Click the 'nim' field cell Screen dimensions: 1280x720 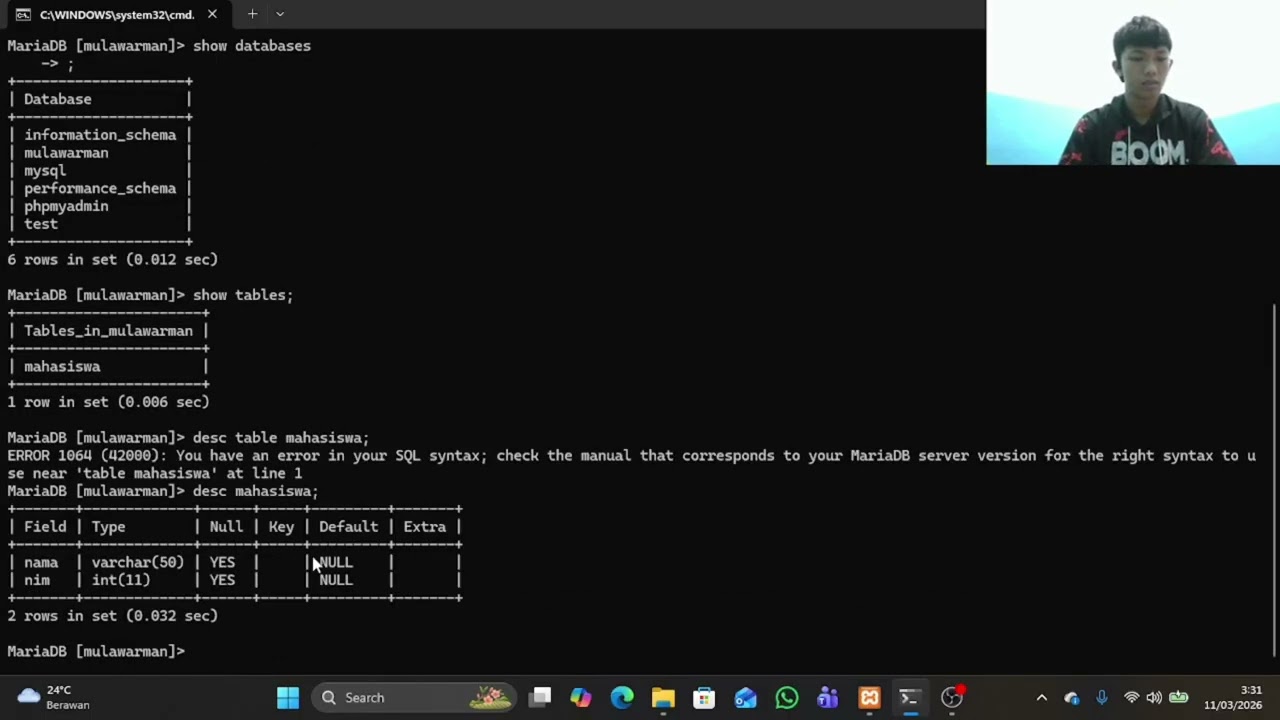point(37,580)
